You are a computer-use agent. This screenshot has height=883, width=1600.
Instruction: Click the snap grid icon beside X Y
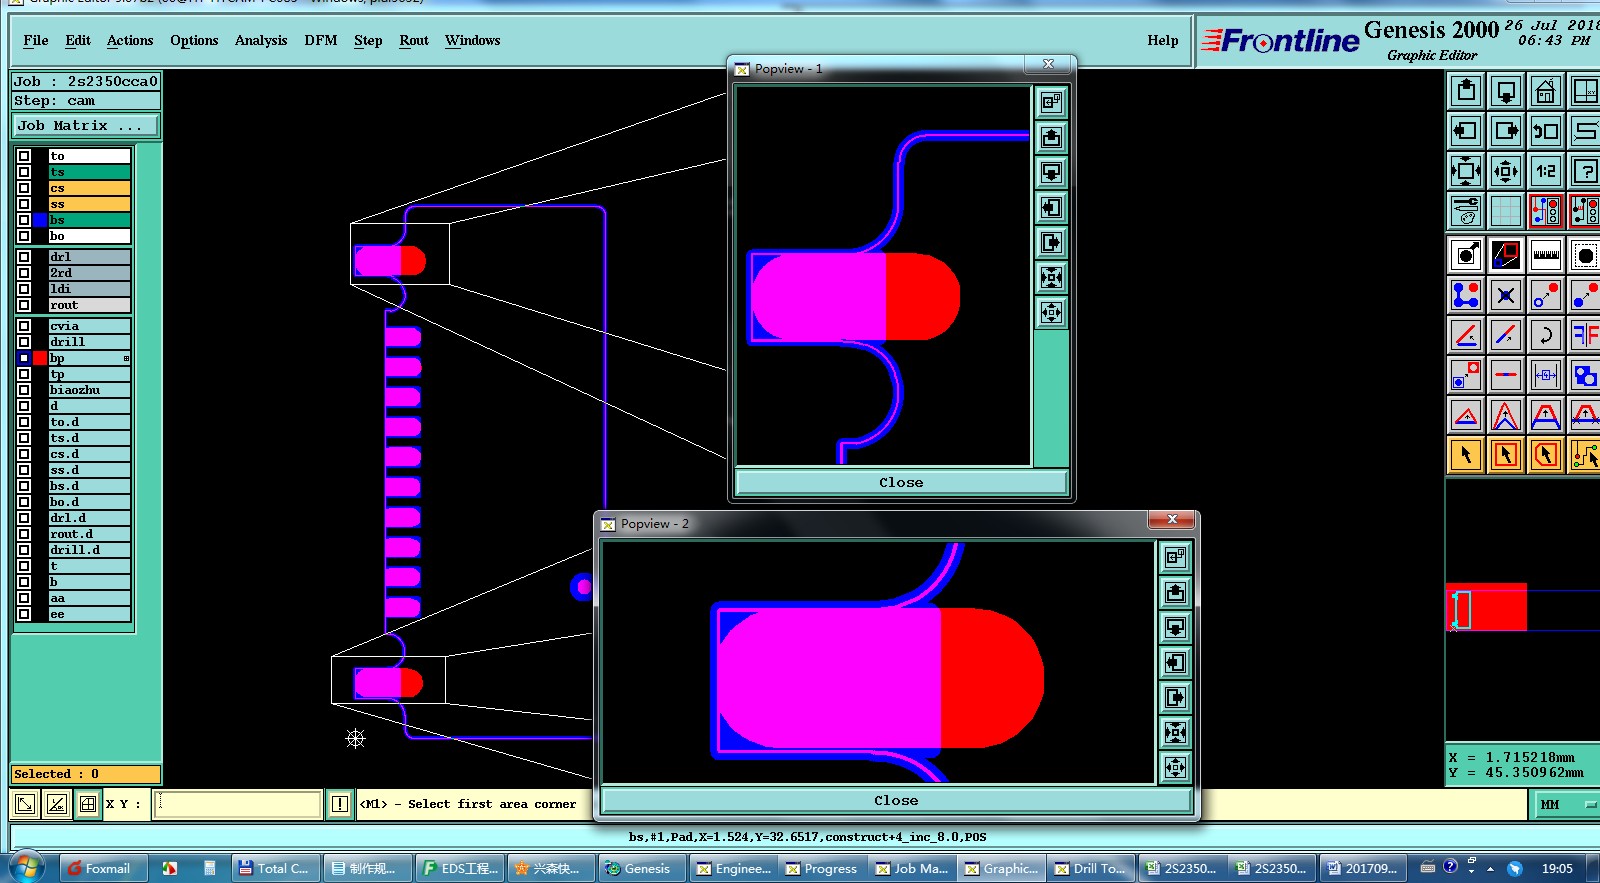tap(88, 803)
